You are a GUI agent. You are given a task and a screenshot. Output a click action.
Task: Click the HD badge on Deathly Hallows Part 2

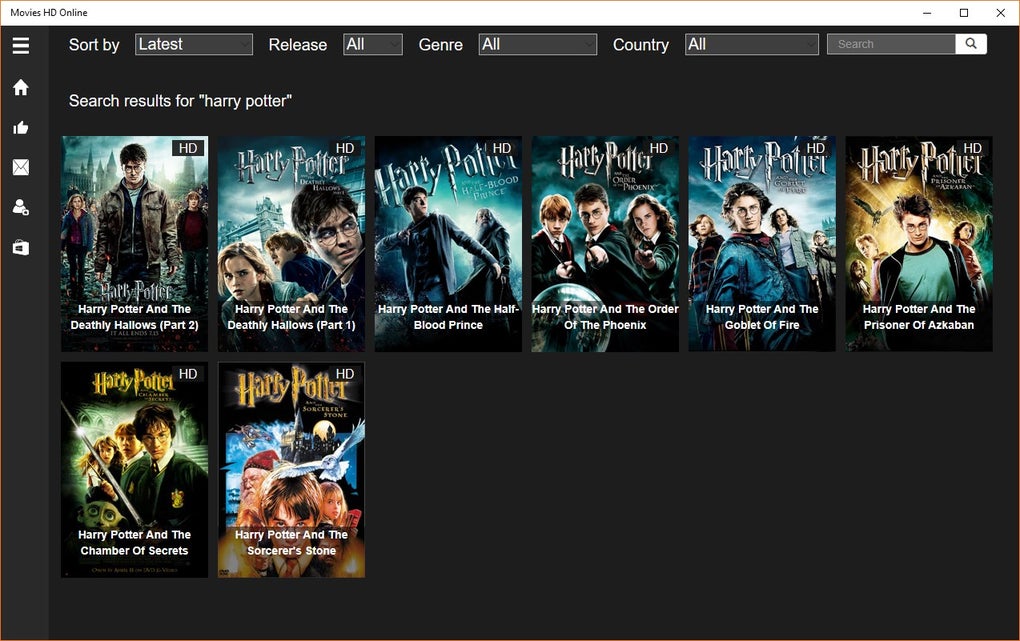(x=186, y=148)
